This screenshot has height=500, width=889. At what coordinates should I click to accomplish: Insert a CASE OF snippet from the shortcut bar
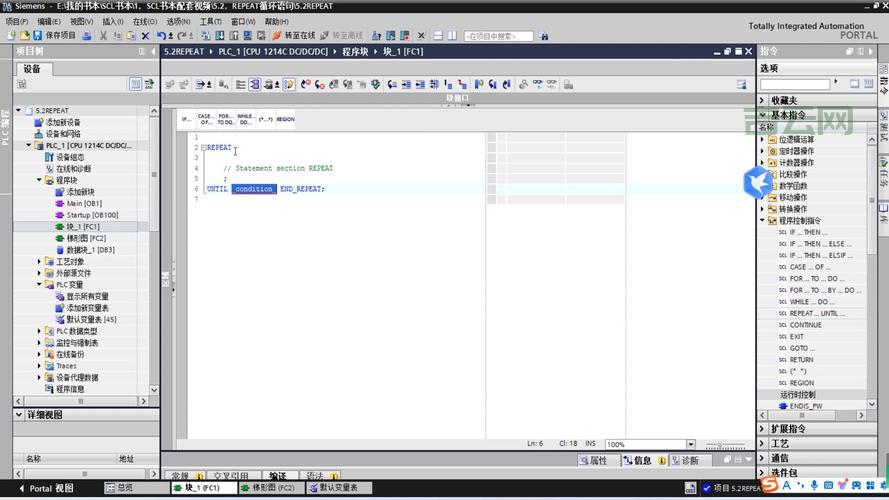(x=205, y=119)
